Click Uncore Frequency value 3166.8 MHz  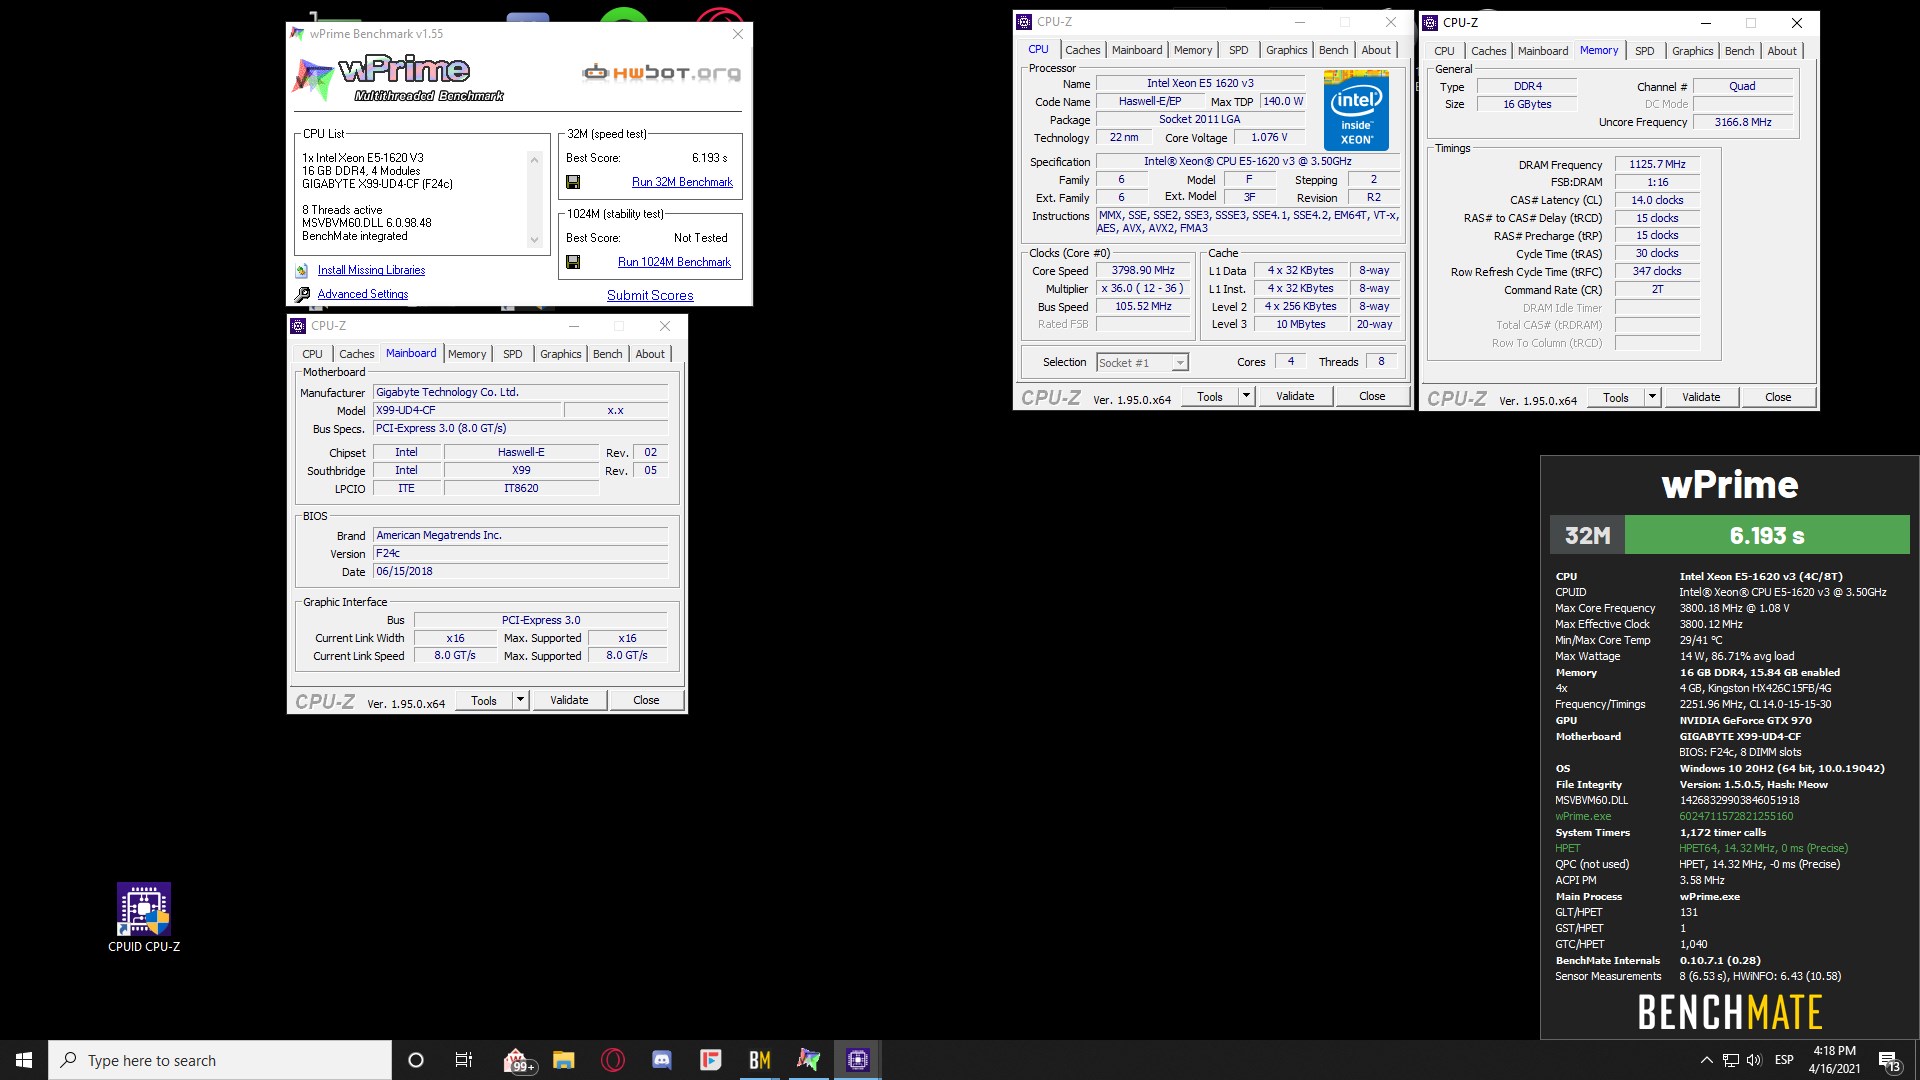coord(1742,122)
